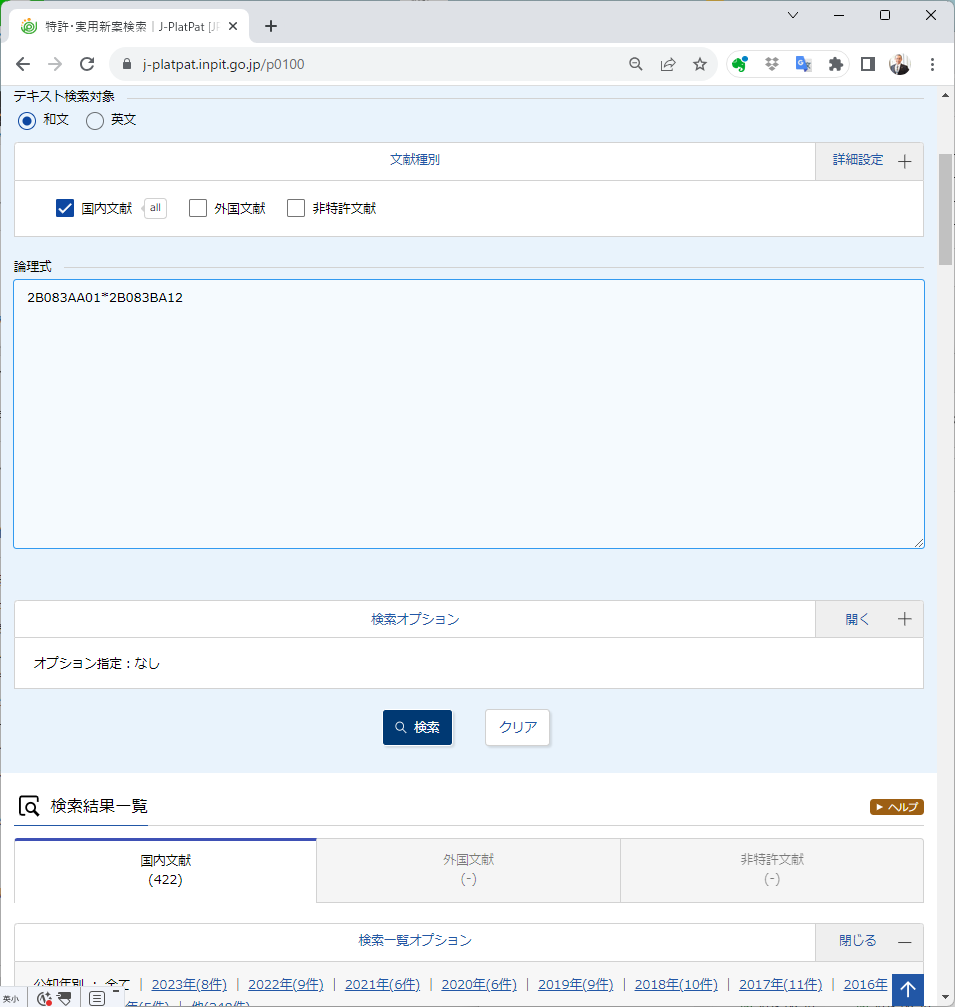Click the Google Translate extension icon
The width and height of the screenshot is (955, 1007).
coord(803,64)
